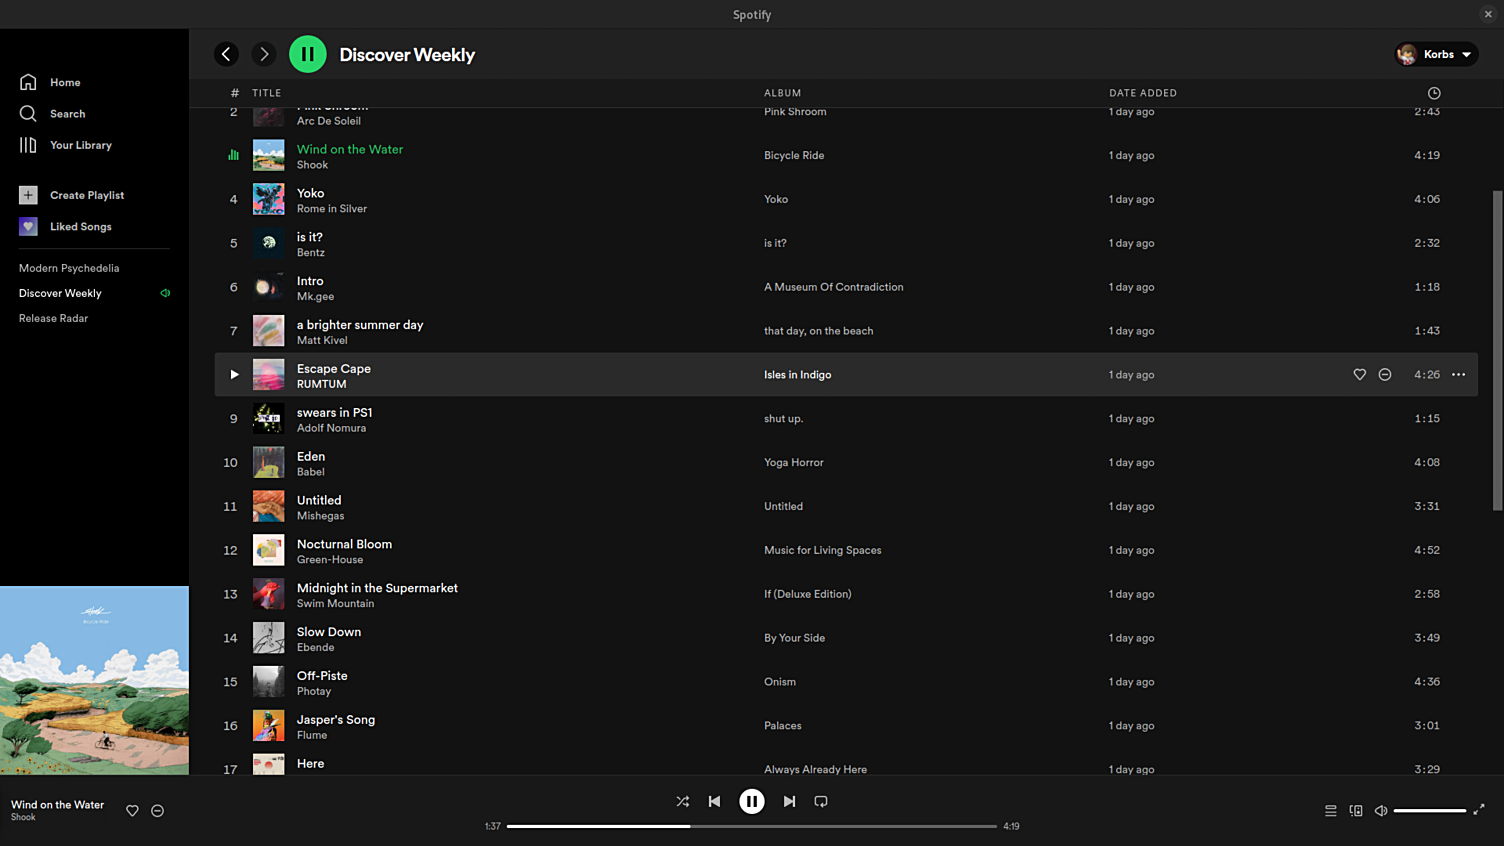
Task: Click the mute speaker icon
Action: click(x=1381, y=811)
